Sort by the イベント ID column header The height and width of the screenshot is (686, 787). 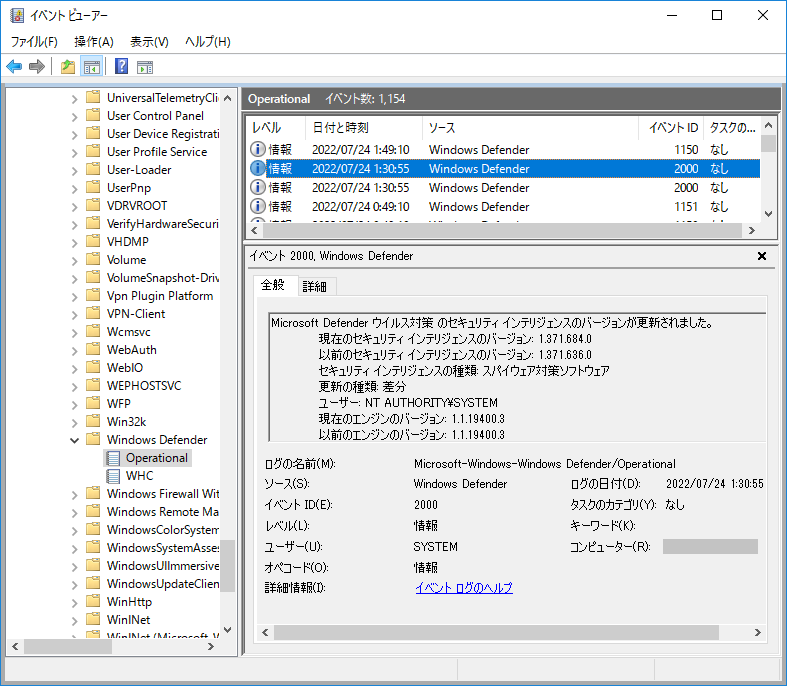(671, 127)
